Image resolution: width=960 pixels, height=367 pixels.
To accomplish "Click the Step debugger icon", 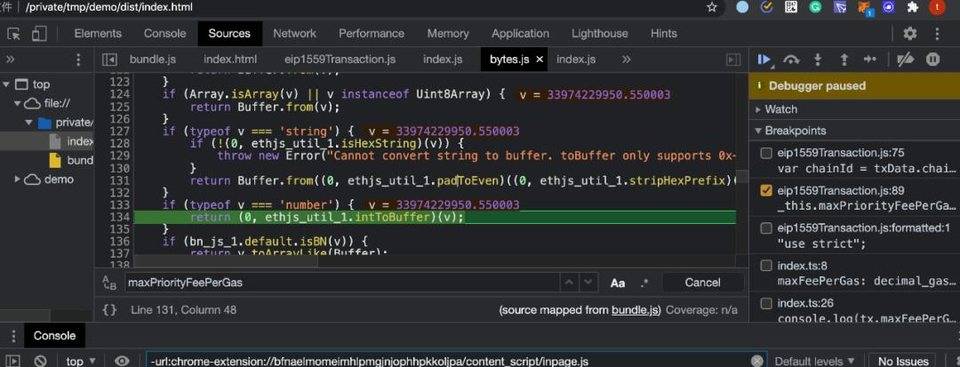I will (870, 59).
